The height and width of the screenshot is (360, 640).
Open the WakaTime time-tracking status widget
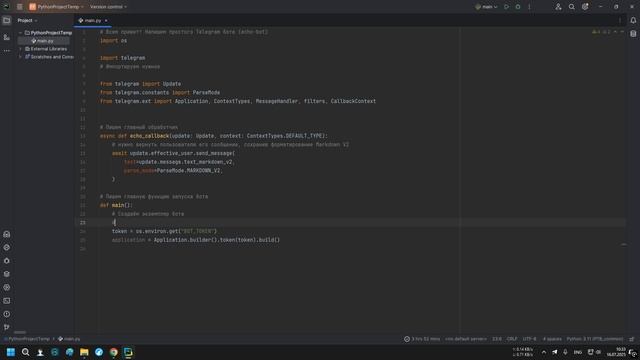(422, 339)
